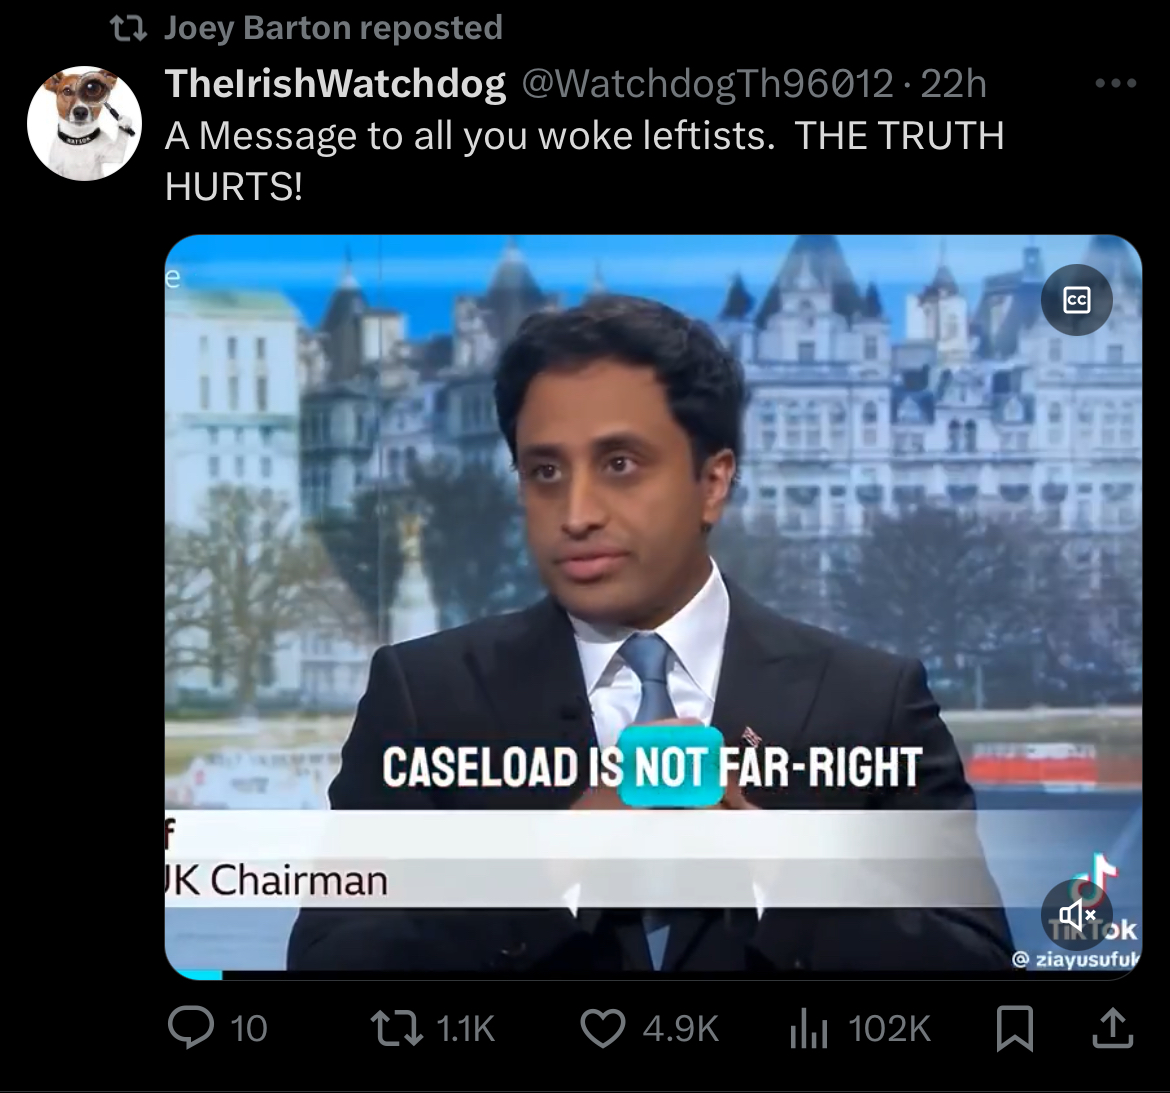
Task: Open view analytics bar chart icon
Action: tap(809, 1028)
